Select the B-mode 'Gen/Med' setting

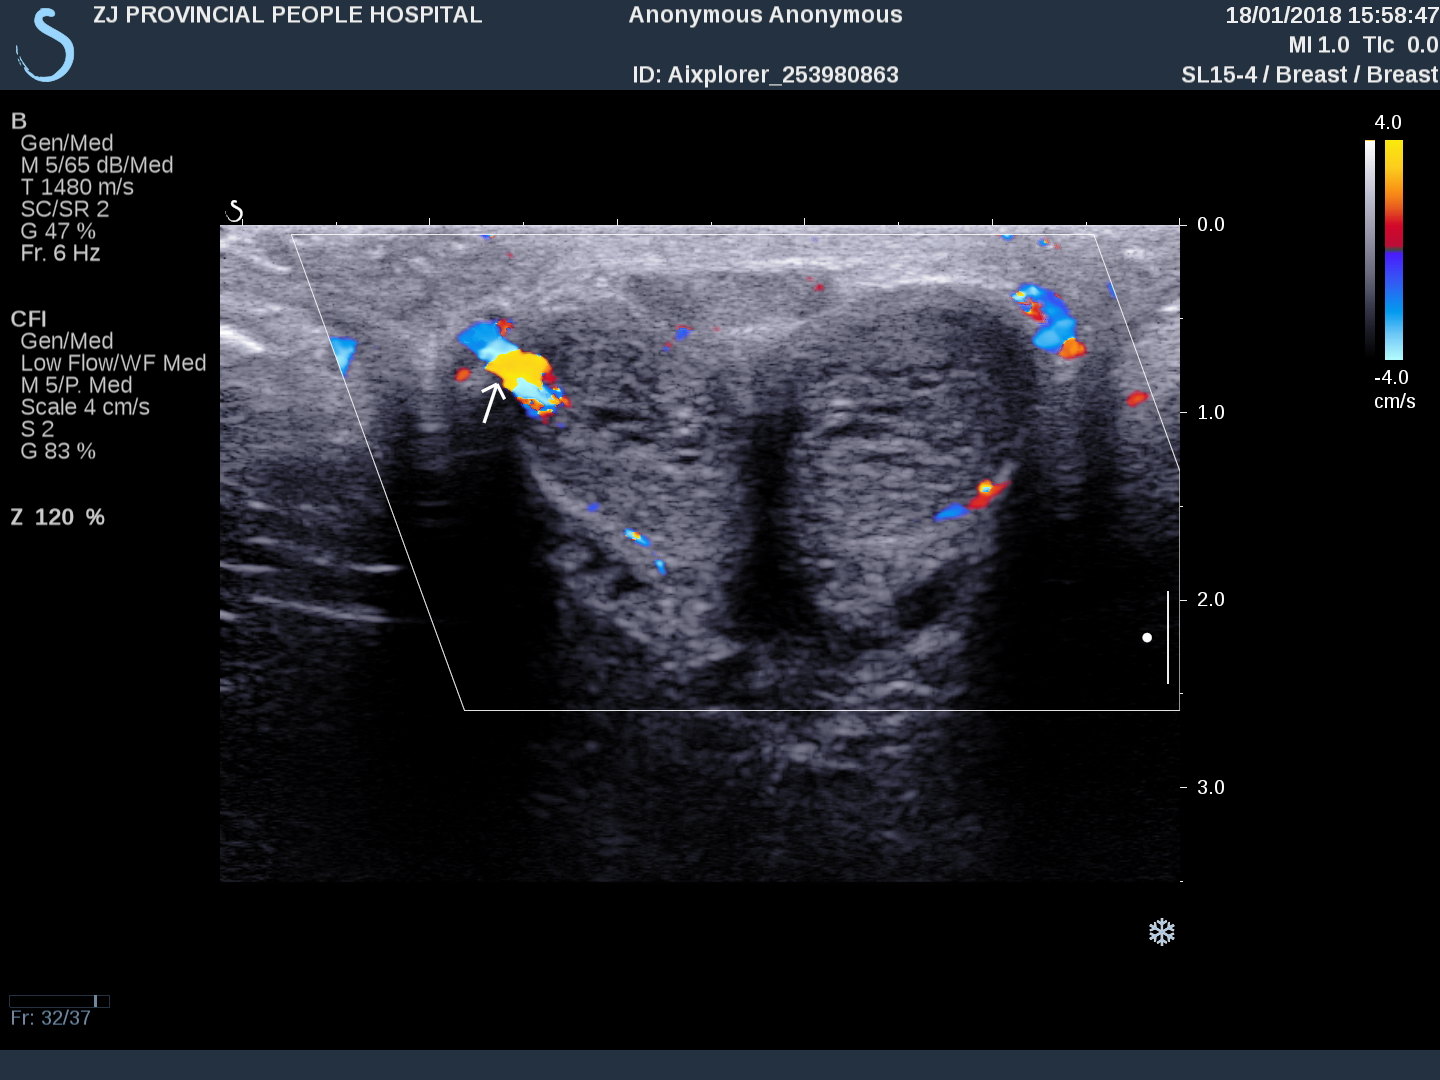pos(67,143)
